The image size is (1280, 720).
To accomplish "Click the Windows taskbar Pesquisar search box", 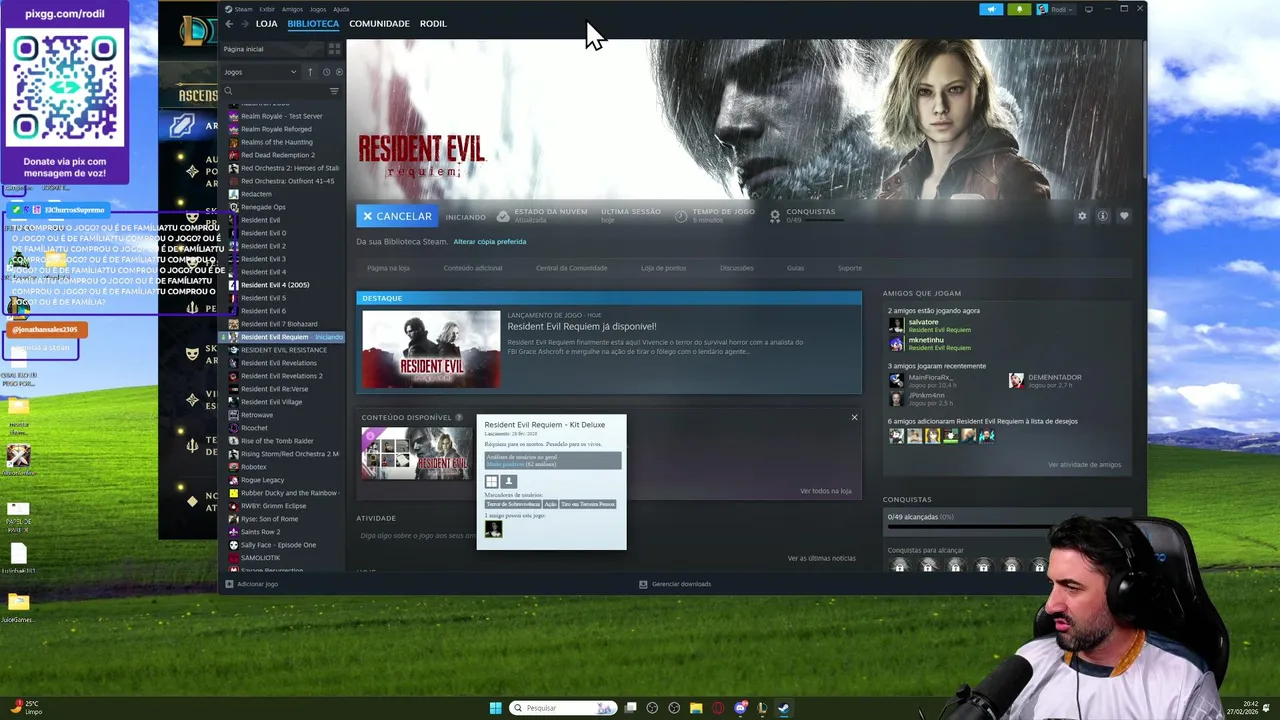I will pos(565,708).
